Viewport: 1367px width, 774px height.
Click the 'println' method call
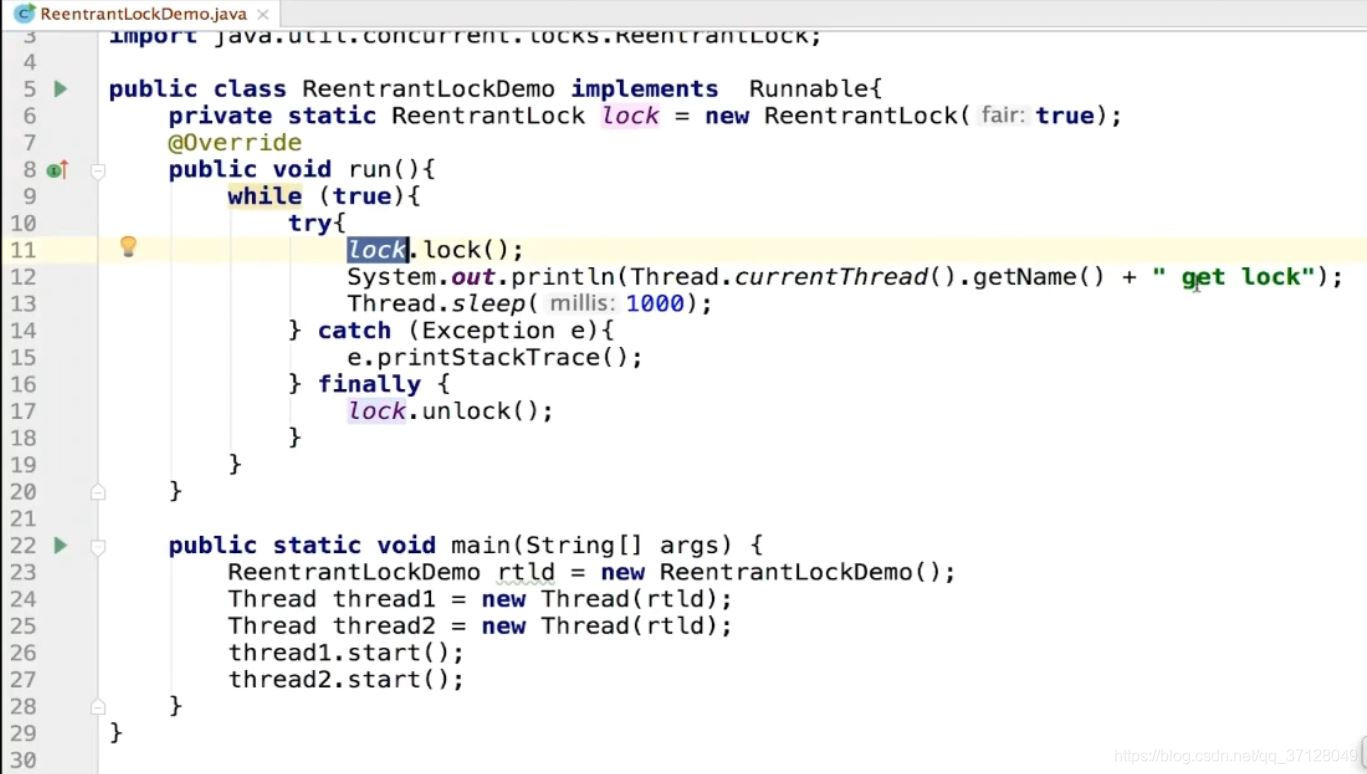pyautogui.click(x=562, y=277)
